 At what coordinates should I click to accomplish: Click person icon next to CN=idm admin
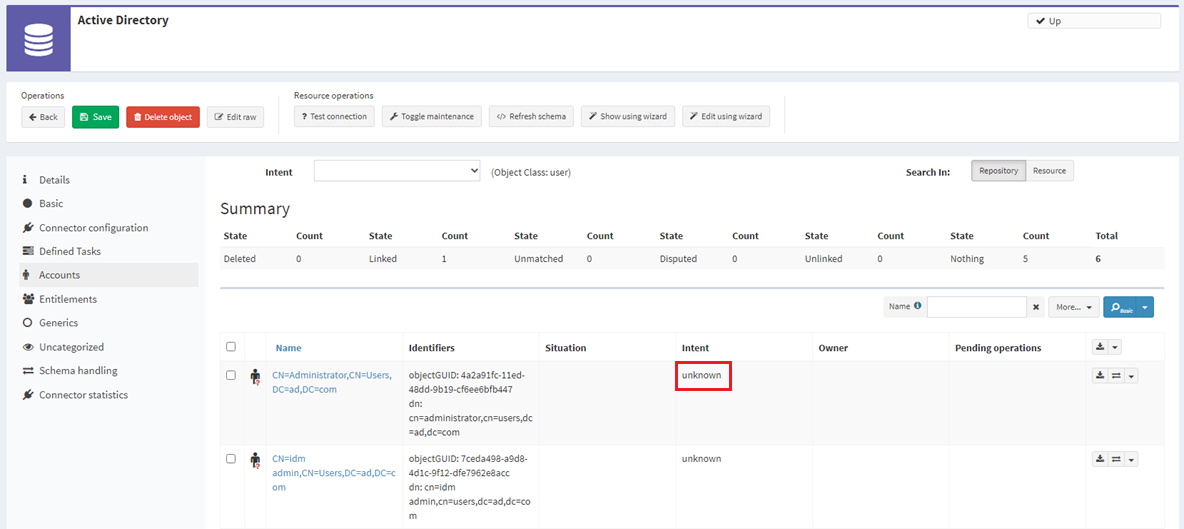(x=255, y=460)
